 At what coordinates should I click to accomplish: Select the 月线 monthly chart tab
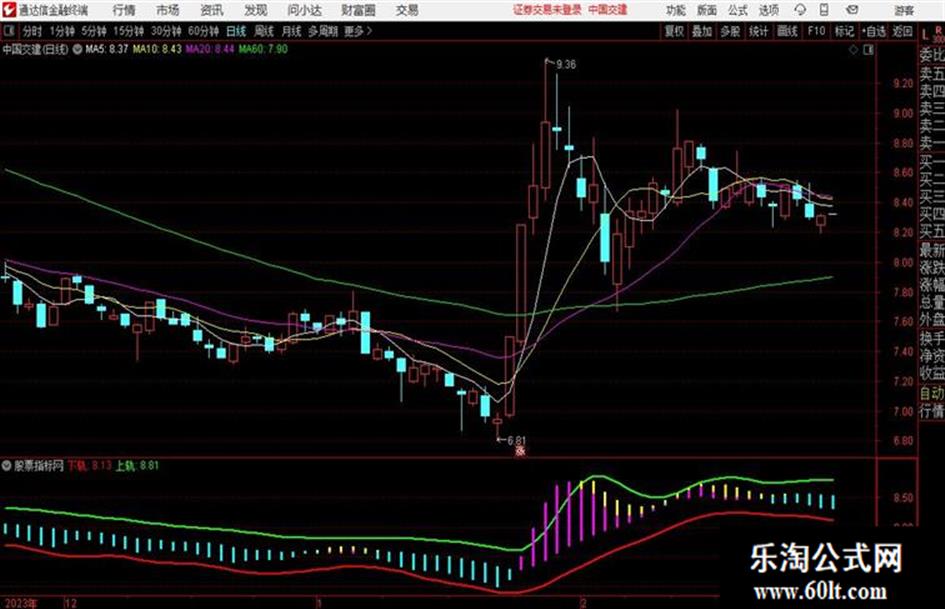tap(292, 31)
